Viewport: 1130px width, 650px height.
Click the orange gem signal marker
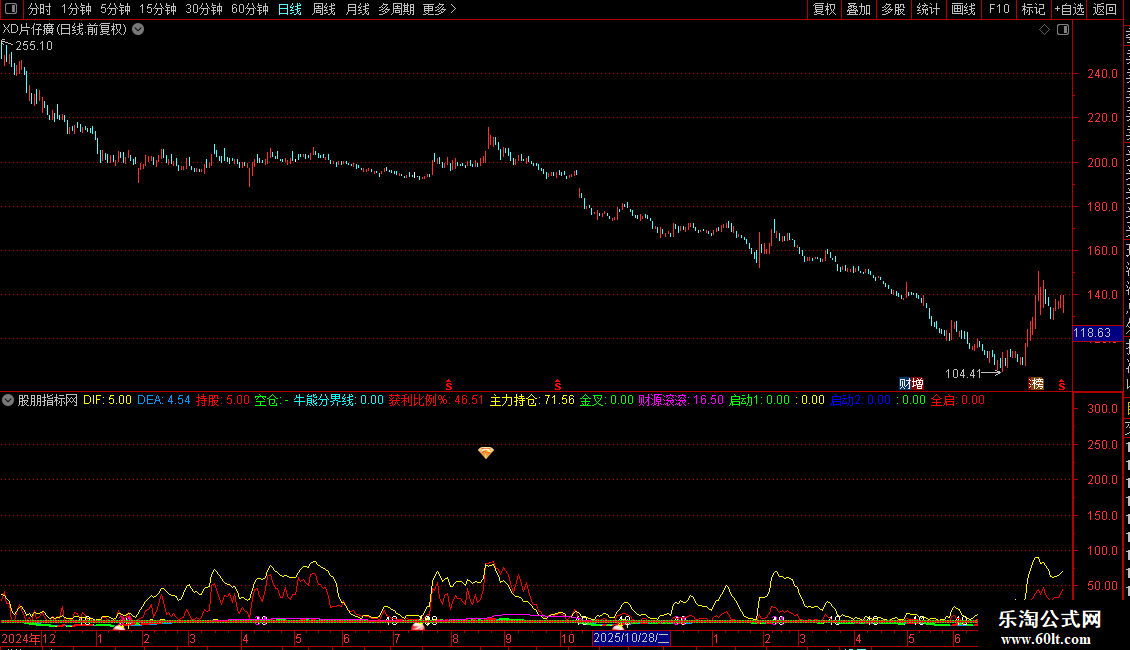(x=486, y=453)
